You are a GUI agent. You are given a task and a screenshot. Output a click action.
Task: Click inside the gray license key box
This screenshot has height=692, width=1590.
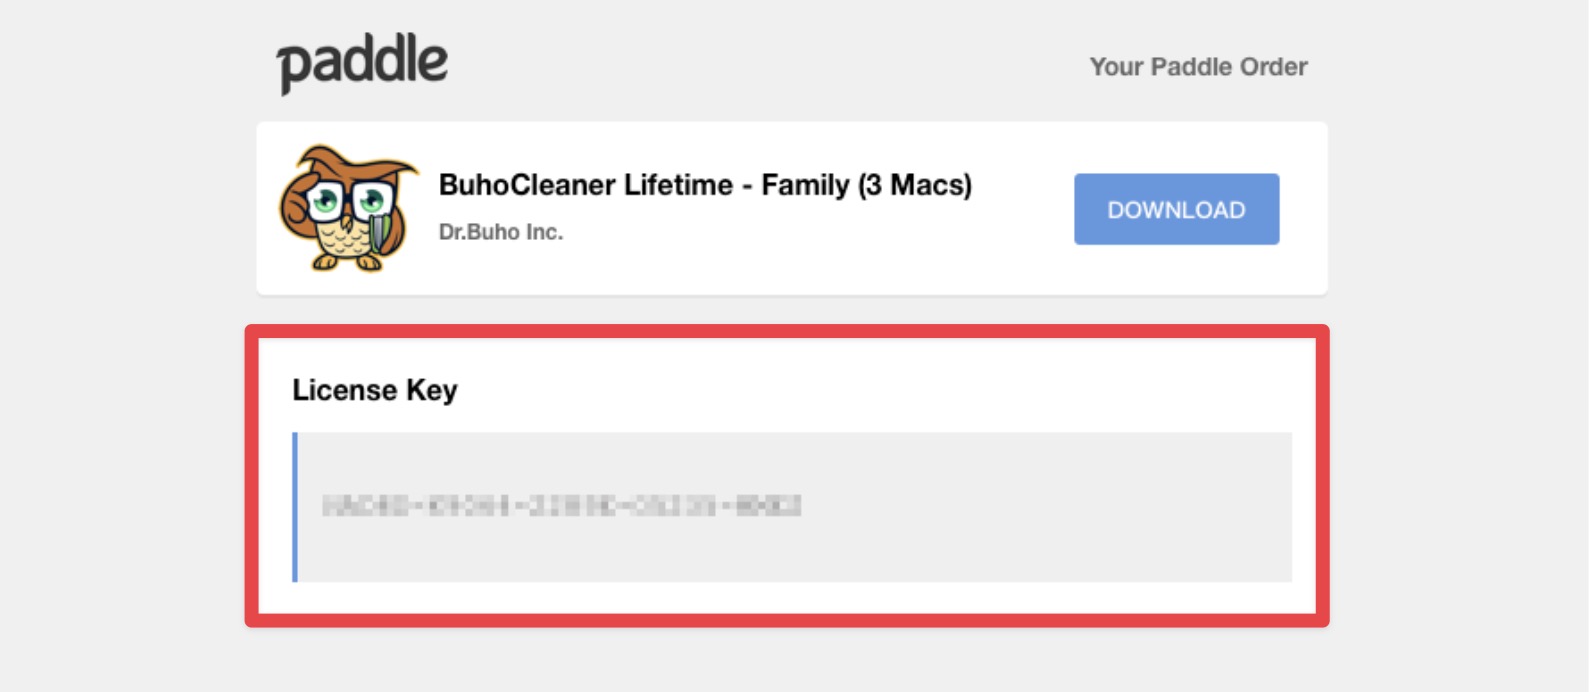[795, 507]
